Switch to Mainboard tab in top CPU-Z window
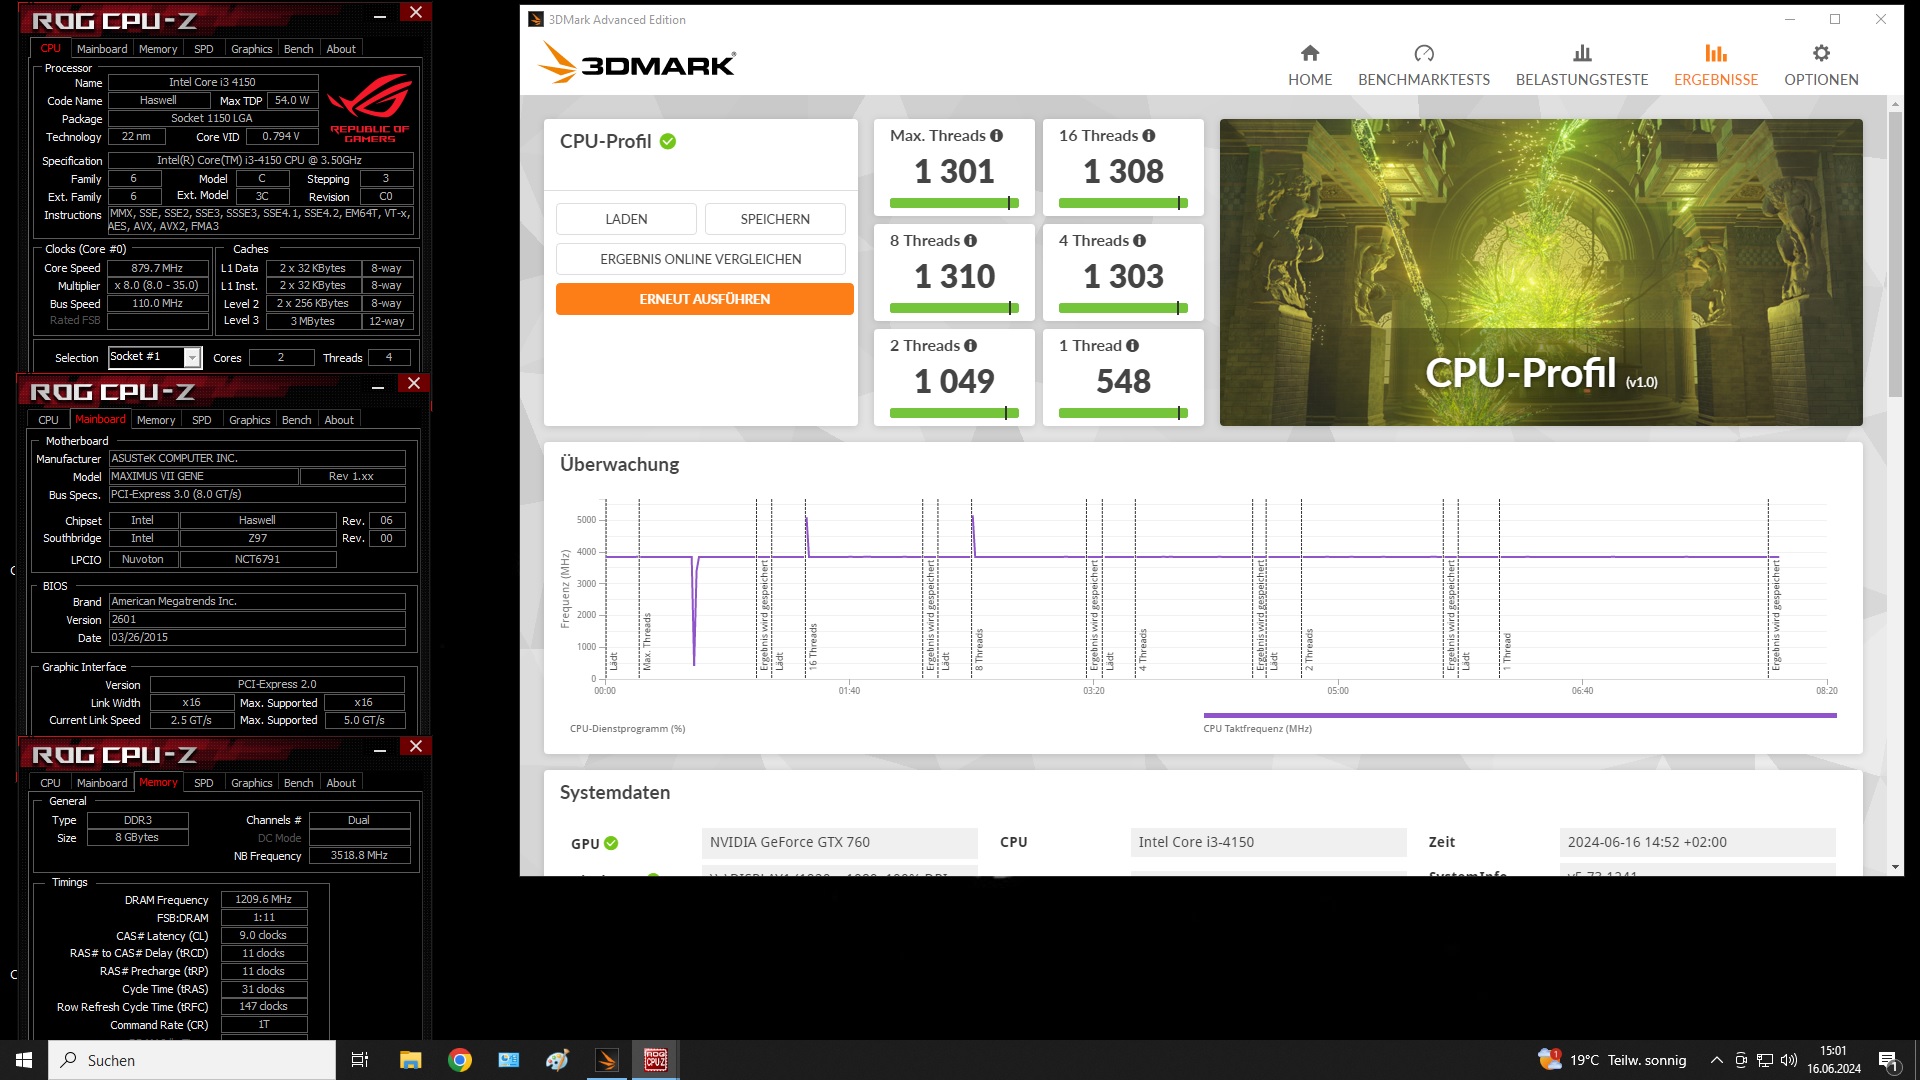 click(102, 49)
